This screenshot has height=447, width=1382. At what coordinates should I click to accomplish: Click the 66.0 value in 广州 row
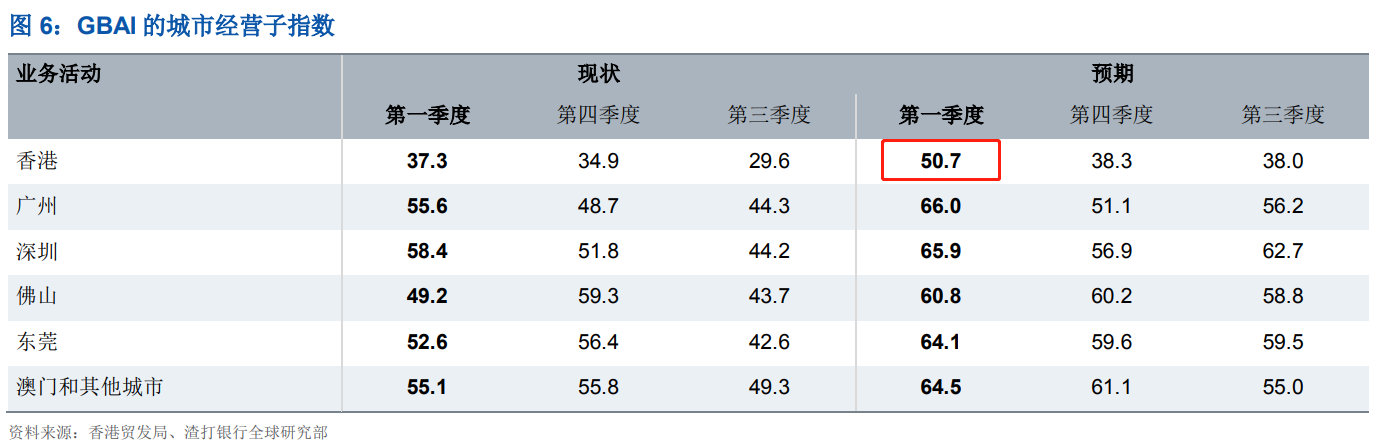940,206
